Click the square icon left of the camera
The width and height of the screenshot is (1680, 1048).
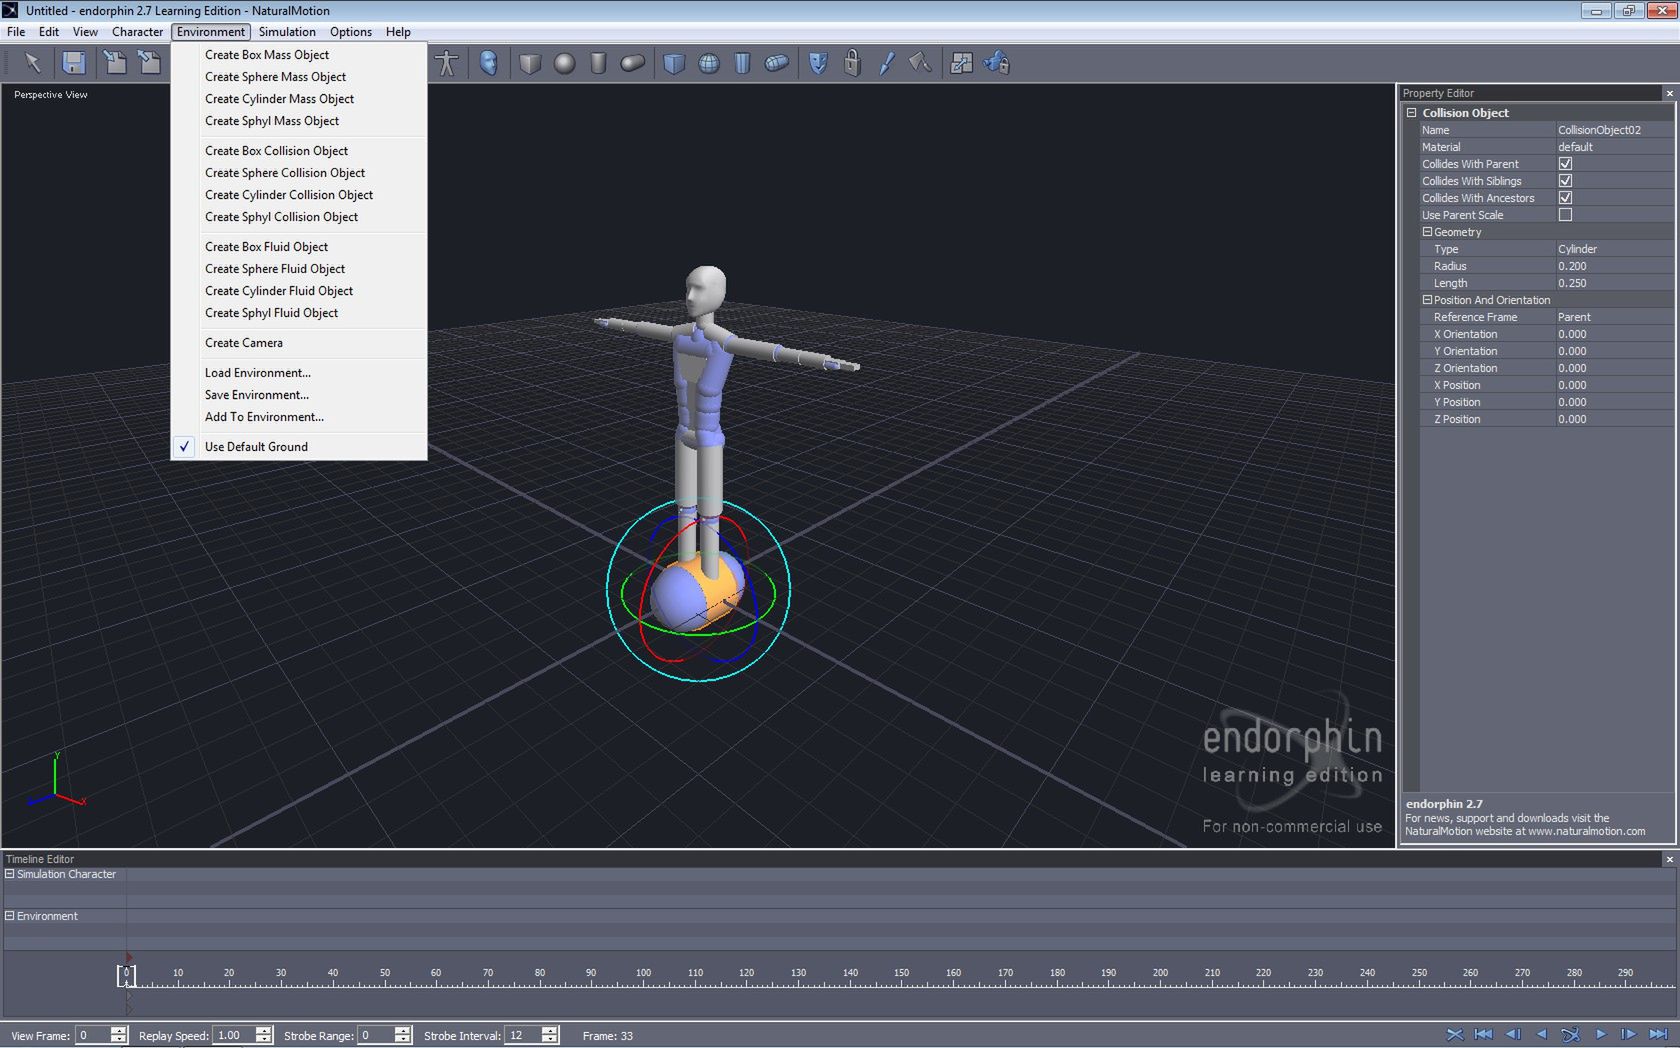click(961, 63)
